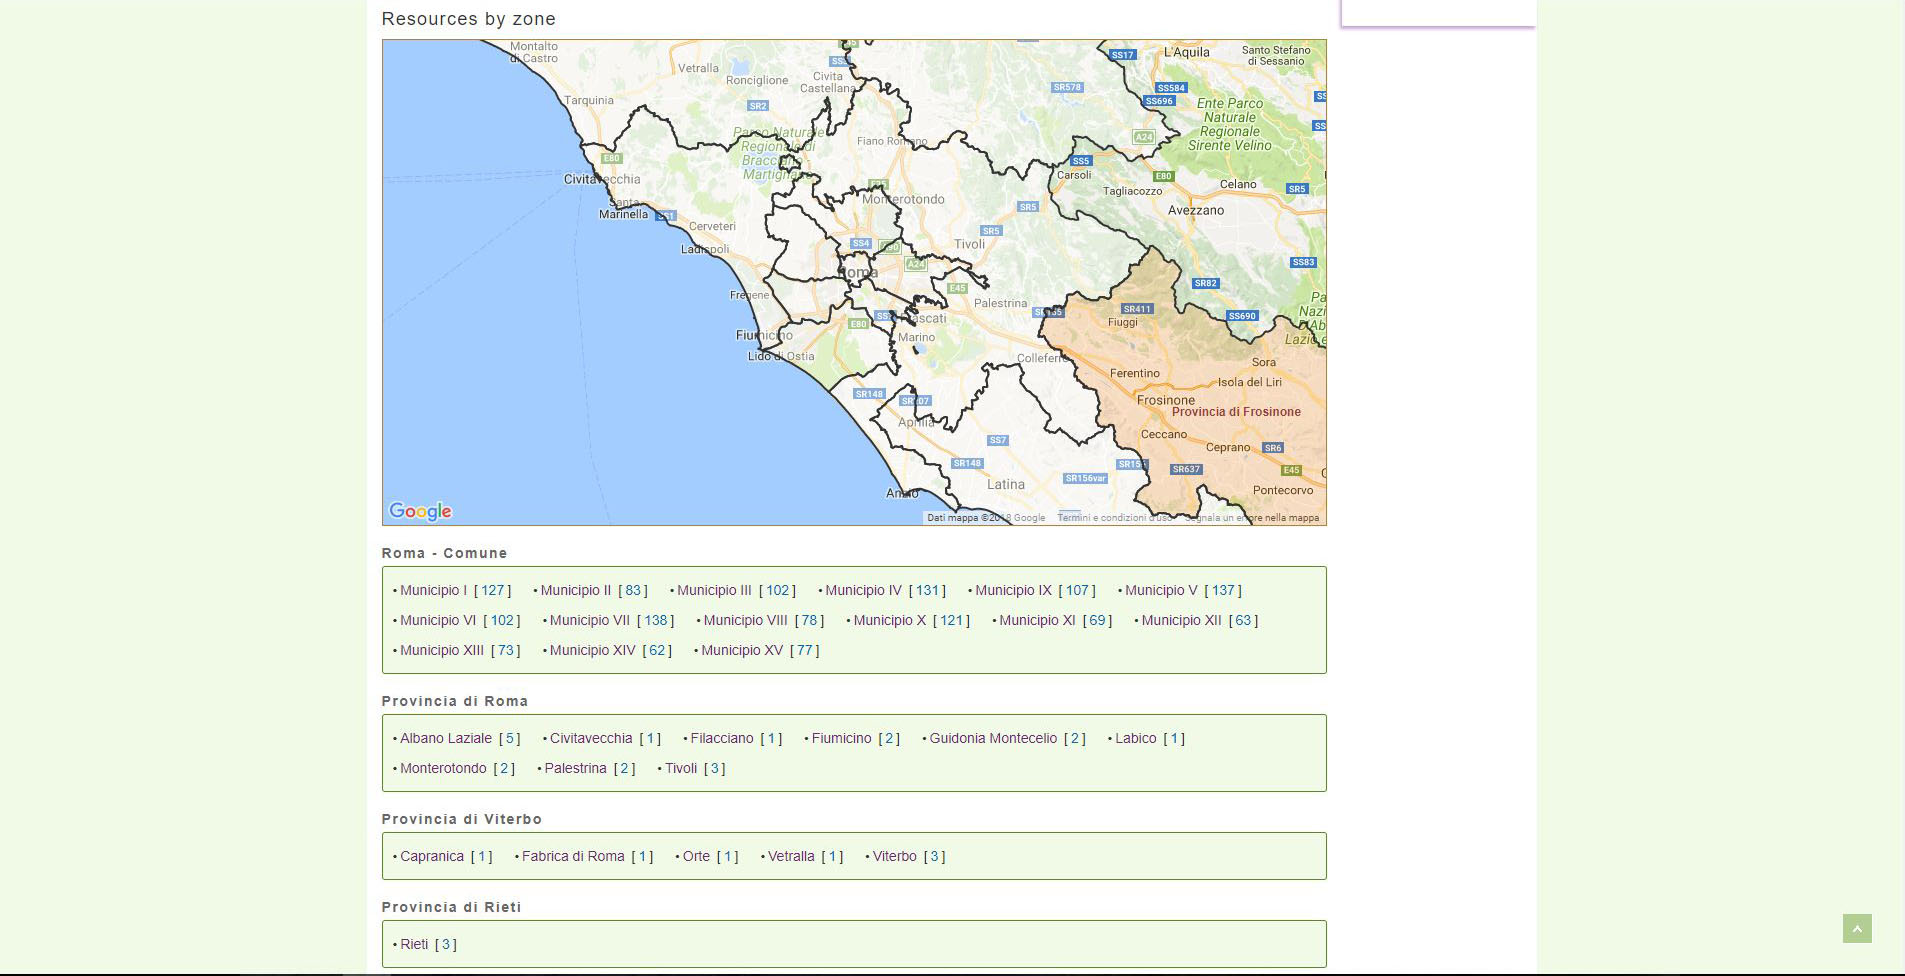Select Municipio XV link
This screenshot has height=976, width=1905.
(x=742, y=650)
